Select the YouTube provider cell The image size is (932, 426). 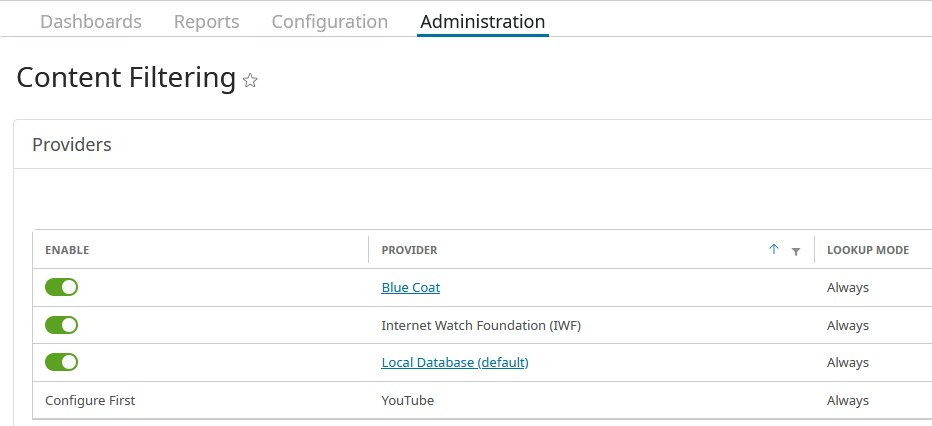pyautogui.click(x=408, y=400)
